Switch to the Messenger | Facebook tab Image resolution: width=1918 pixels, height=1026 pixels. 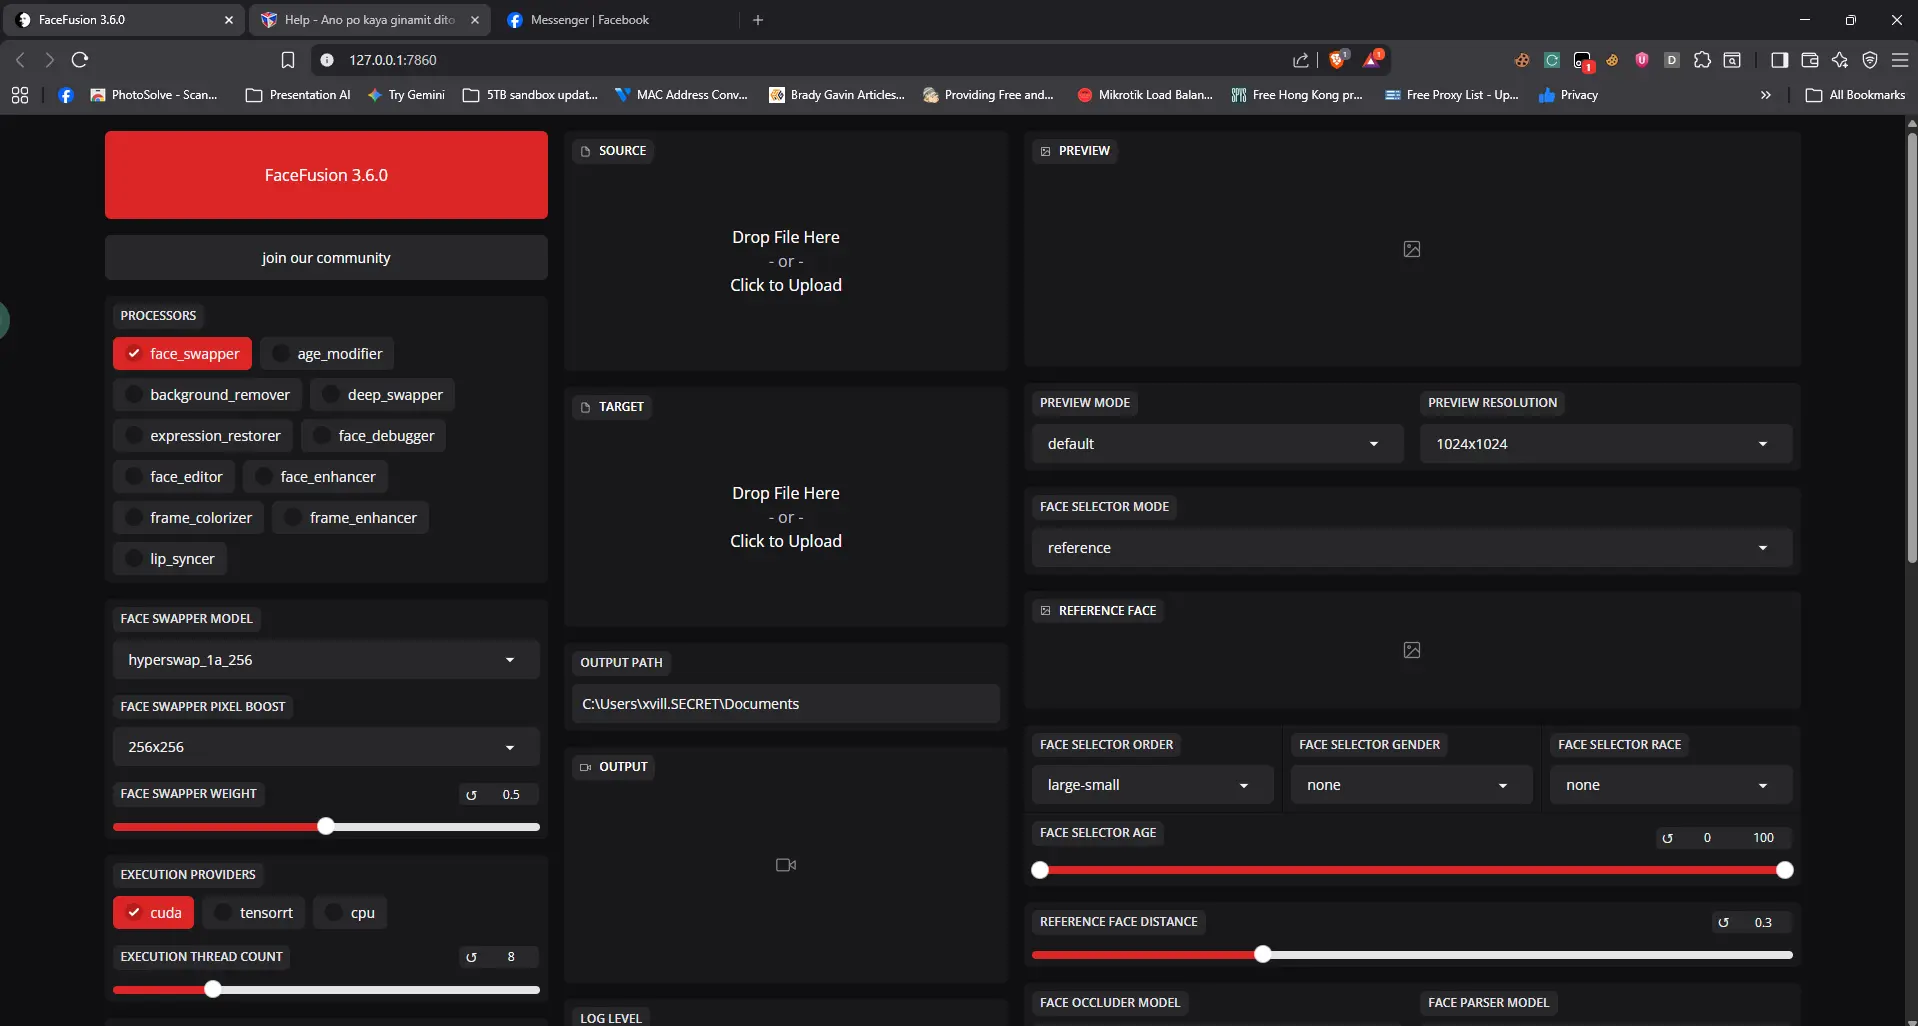(616, 20)
